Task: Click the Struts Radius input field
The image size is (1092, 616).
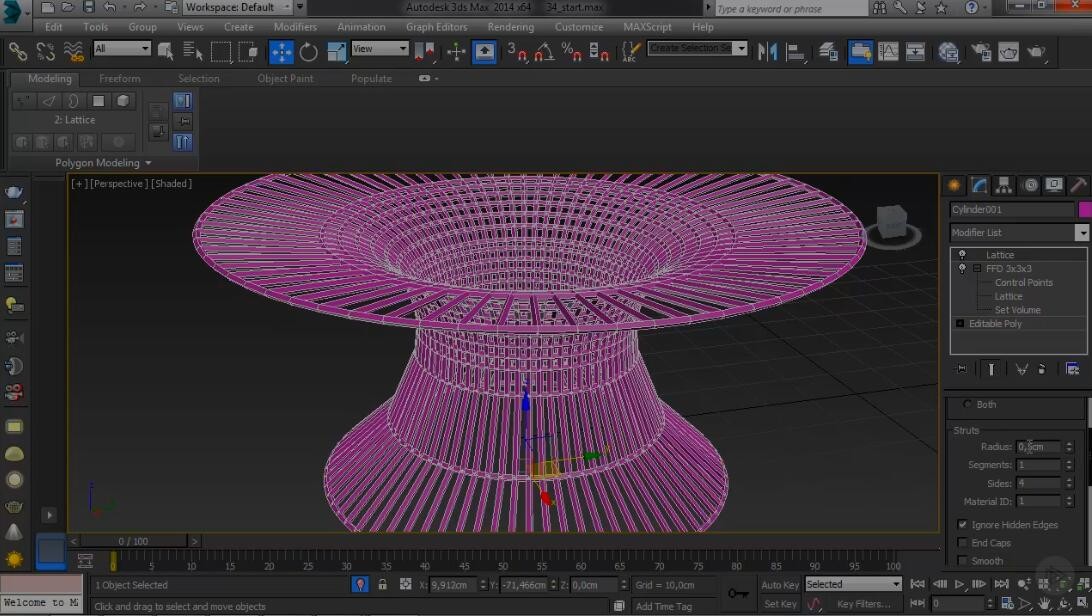Action: 1038,447
